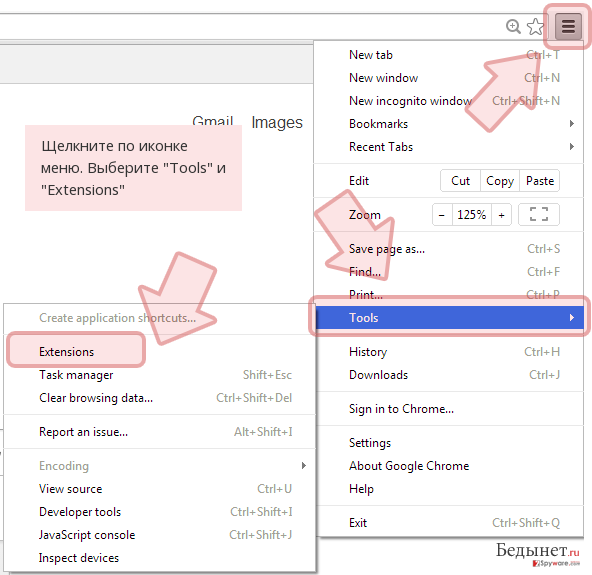Click the Cut button in Edit row
This screenshot has height=575, width=592.
[x=460, y=181]
